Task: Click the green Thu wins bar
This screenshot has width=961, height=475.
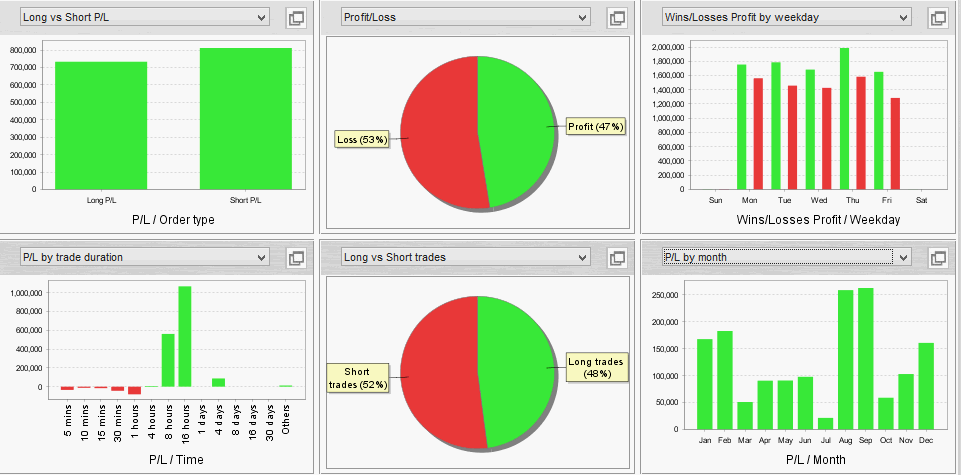Action: [x=845, y=119]
